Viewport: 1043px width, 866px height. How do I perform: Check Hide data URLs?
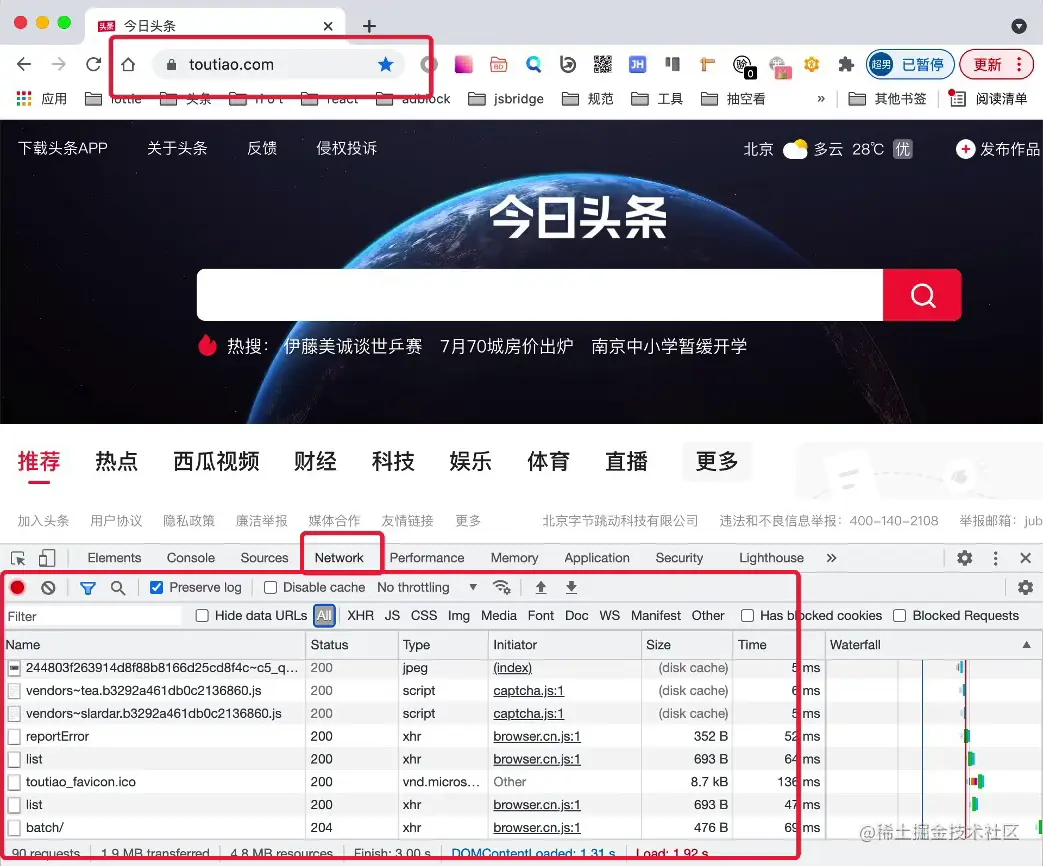[x=202, y=616]
